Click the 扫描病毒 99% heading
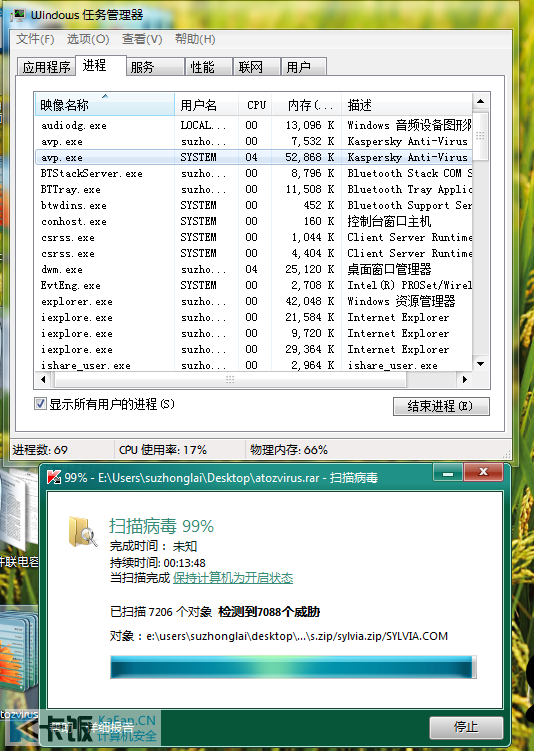 (161, 526)
